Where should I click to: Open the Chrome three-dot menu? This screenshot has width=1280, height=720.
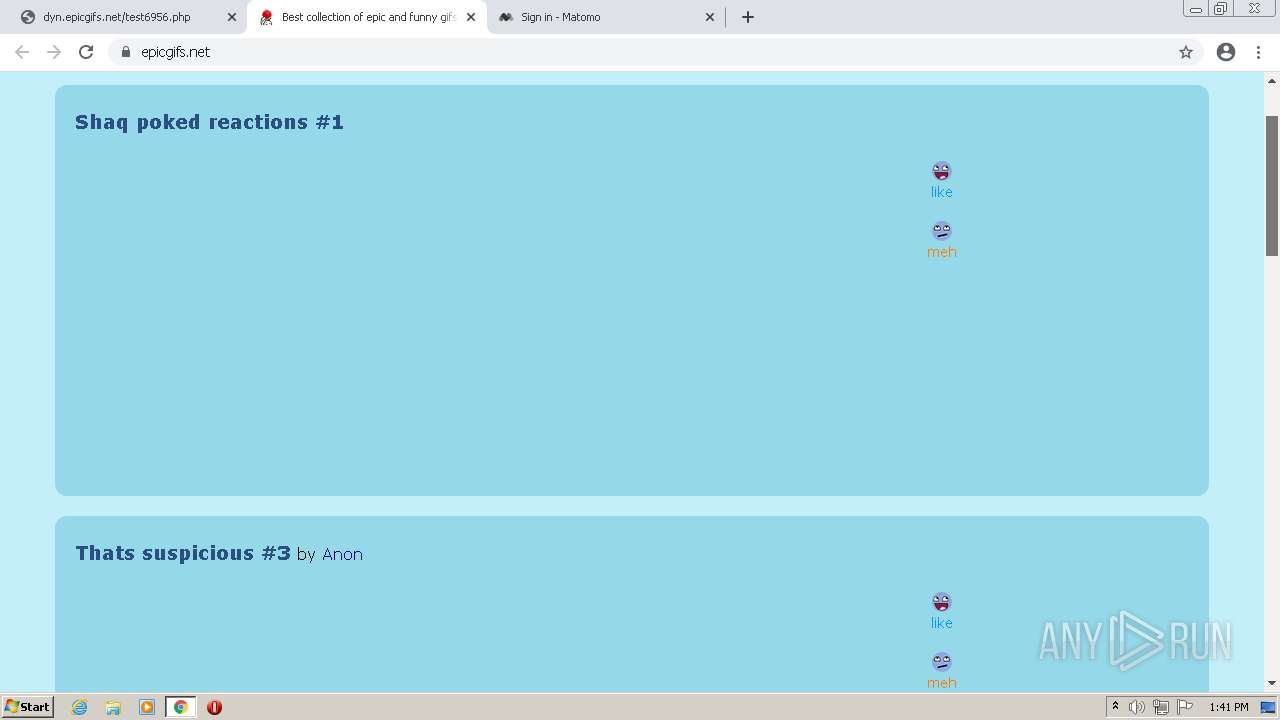pos(1259,52)
